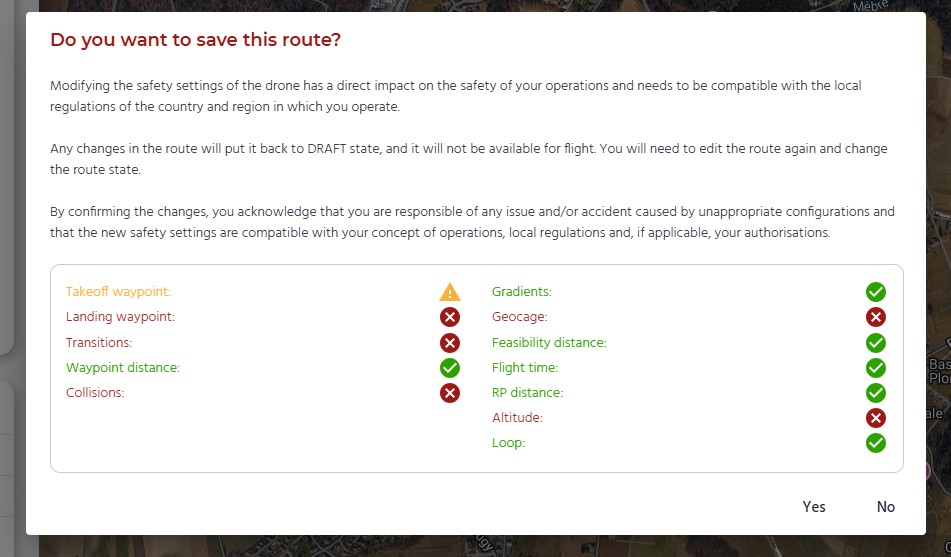Click the Collisions check label
The height and width of the screenshot is (557, 951).
click(x=95, y=393)
